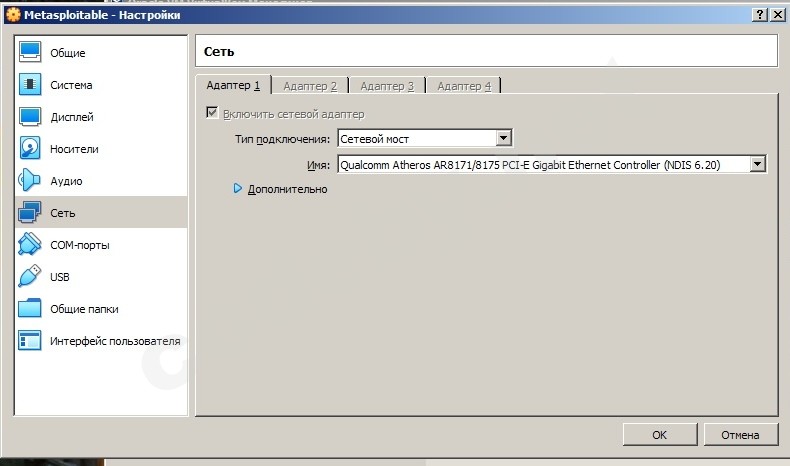Switch to the Адаптер 1 tab
This screenshot has width=790, height=466.
pos(233,85)
